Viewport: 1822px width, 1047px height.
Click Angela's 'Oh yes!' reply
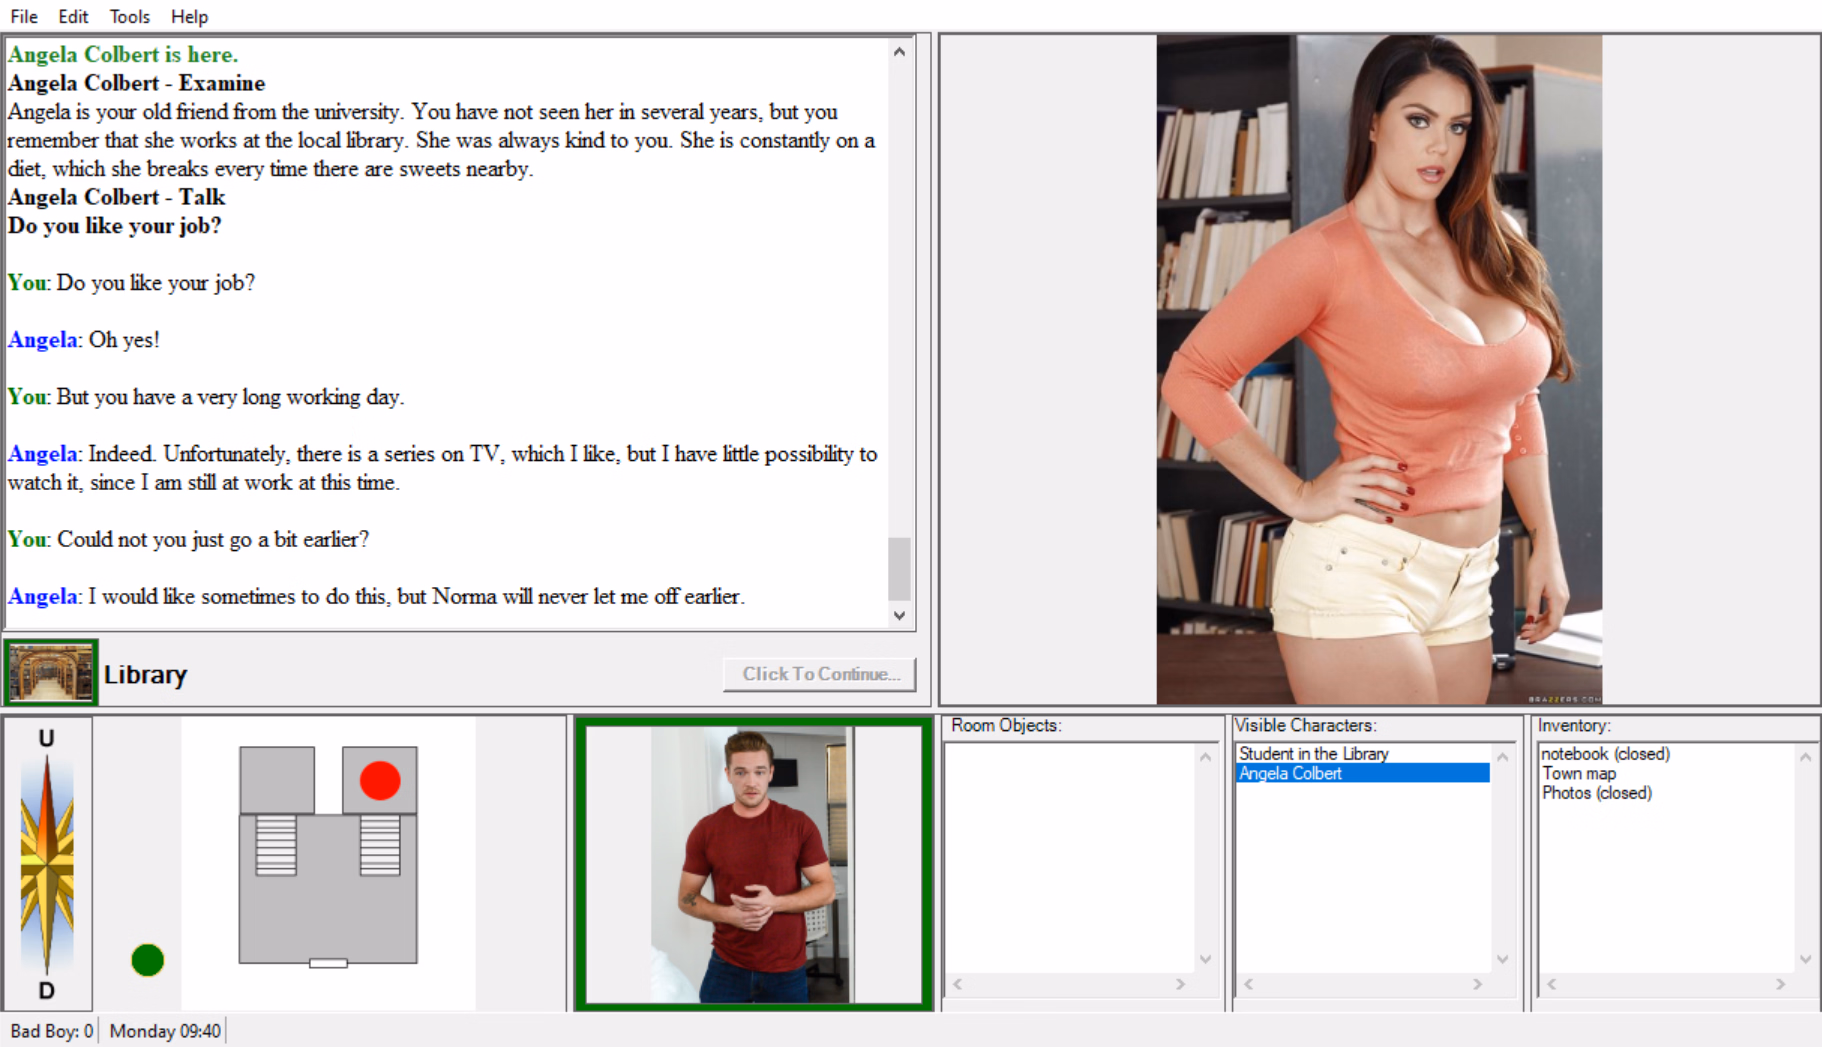pyautogui.click(x=124, y=340)
